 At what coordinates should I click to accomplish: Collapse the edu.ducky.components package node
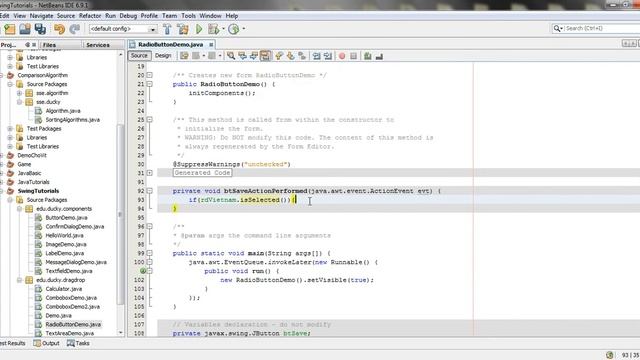point(19,209)
